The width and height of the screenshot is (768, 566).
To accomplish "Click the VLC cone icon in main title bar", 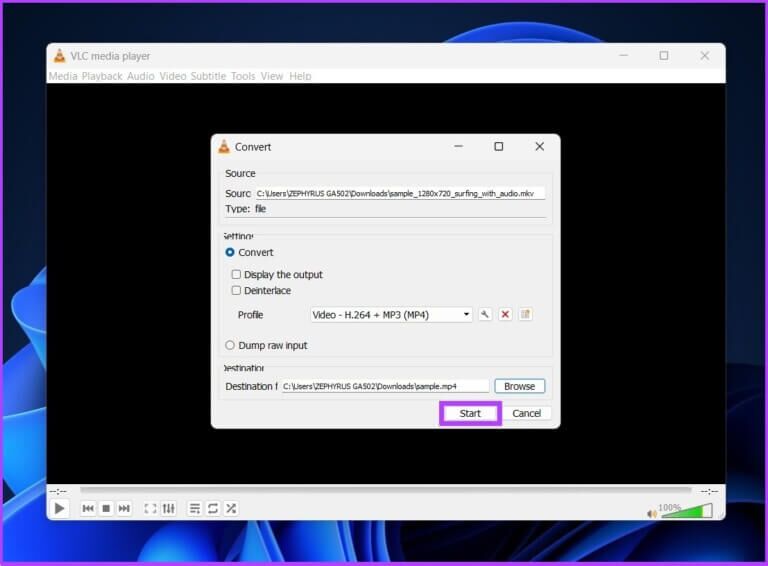I will [59, 56].
